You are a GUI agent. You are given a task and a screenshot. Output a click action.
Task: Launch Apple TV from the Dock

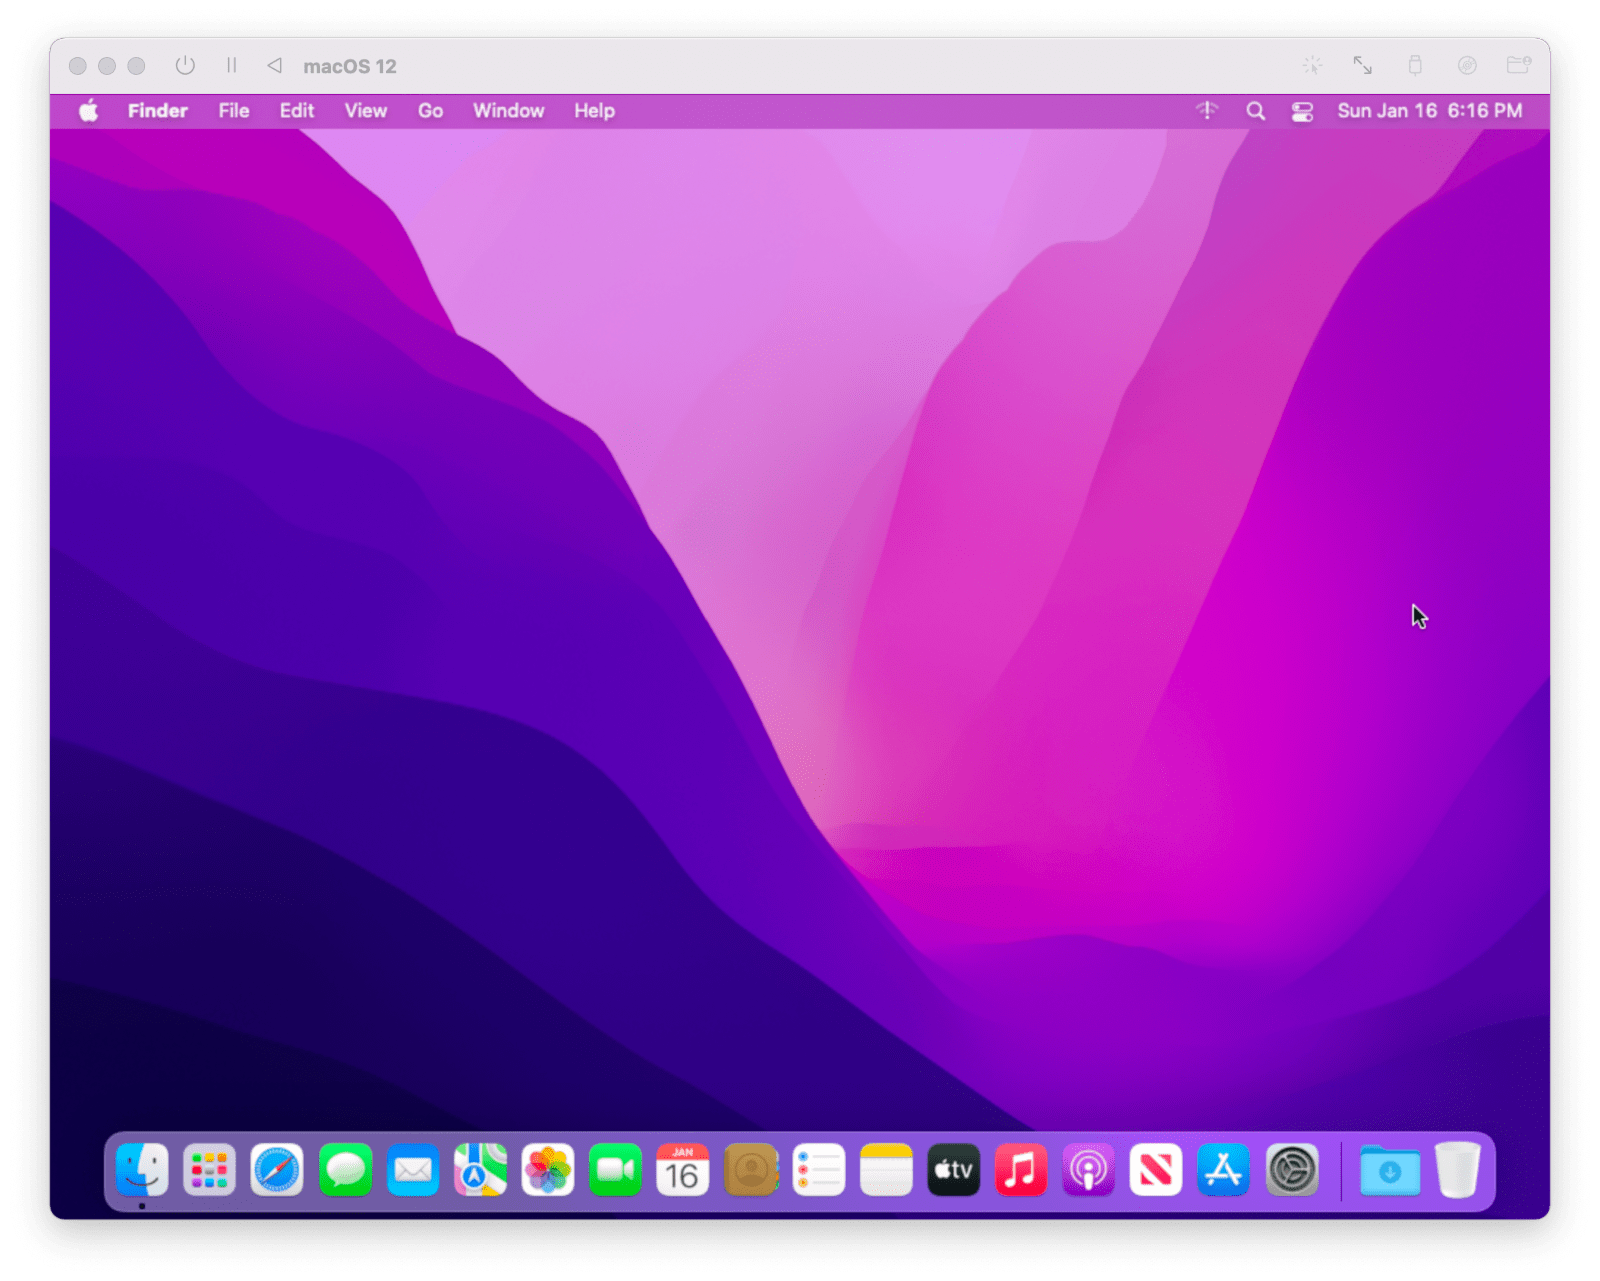953,1170
